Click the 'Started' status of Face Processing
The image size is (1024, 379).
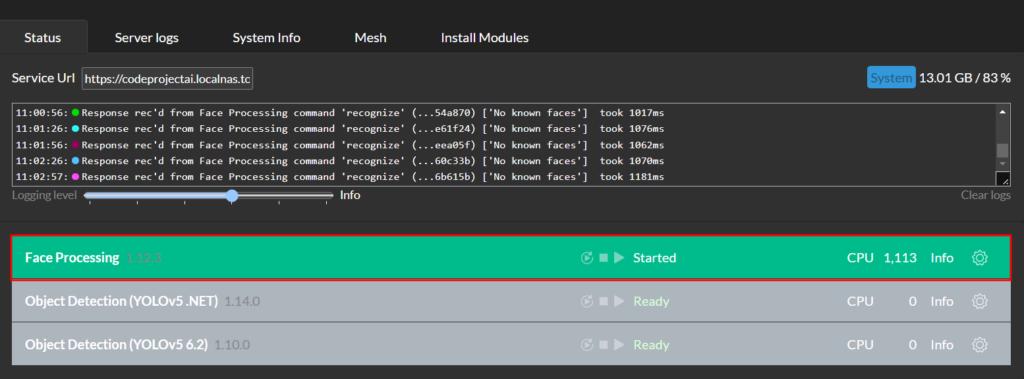[654, 258]
